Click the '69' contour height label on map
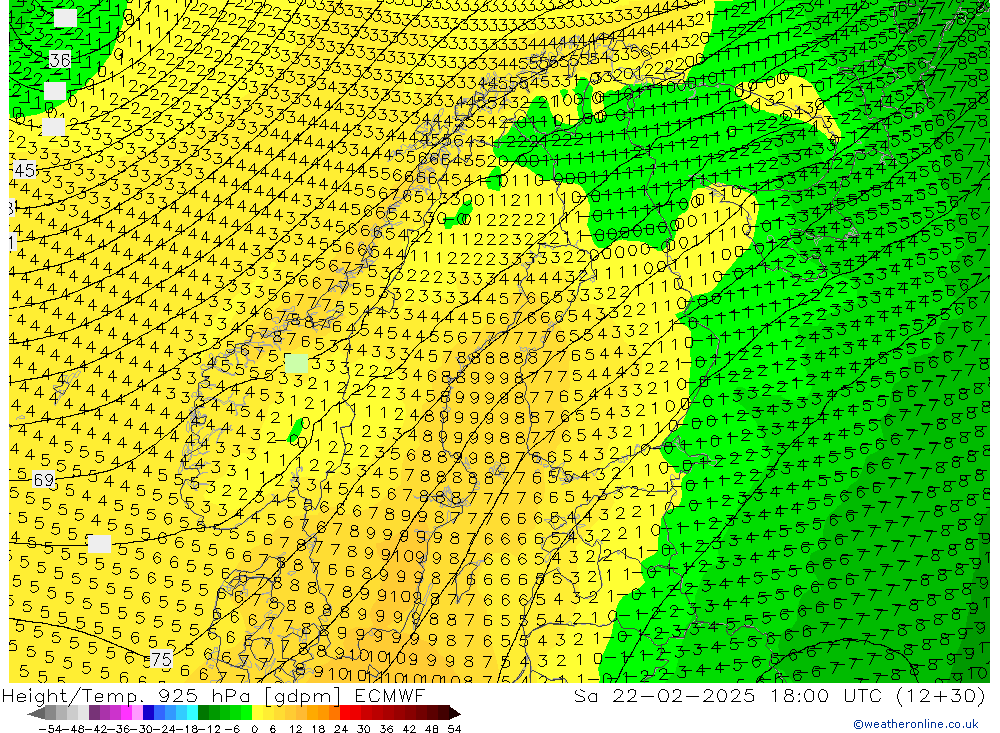Screen dimensions: 1000x733 43,480
